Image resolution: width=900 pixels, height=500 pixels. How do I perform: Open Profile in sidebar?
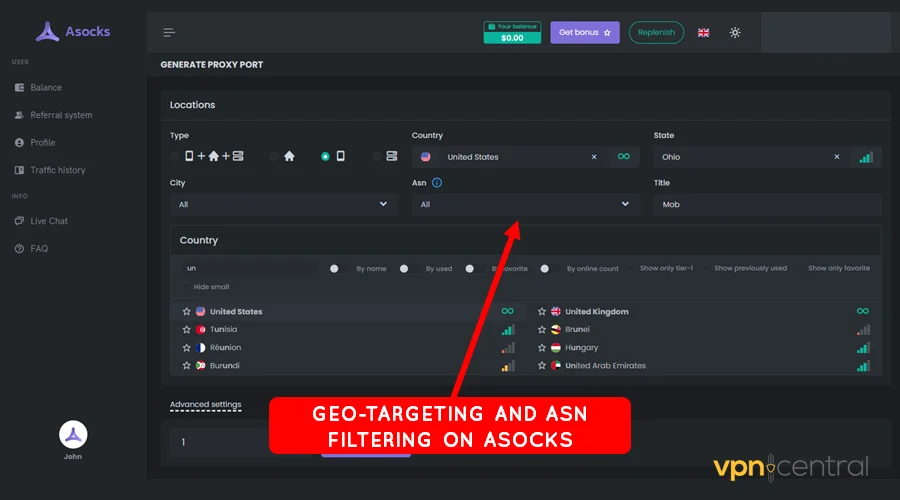[x=35, y=143]
